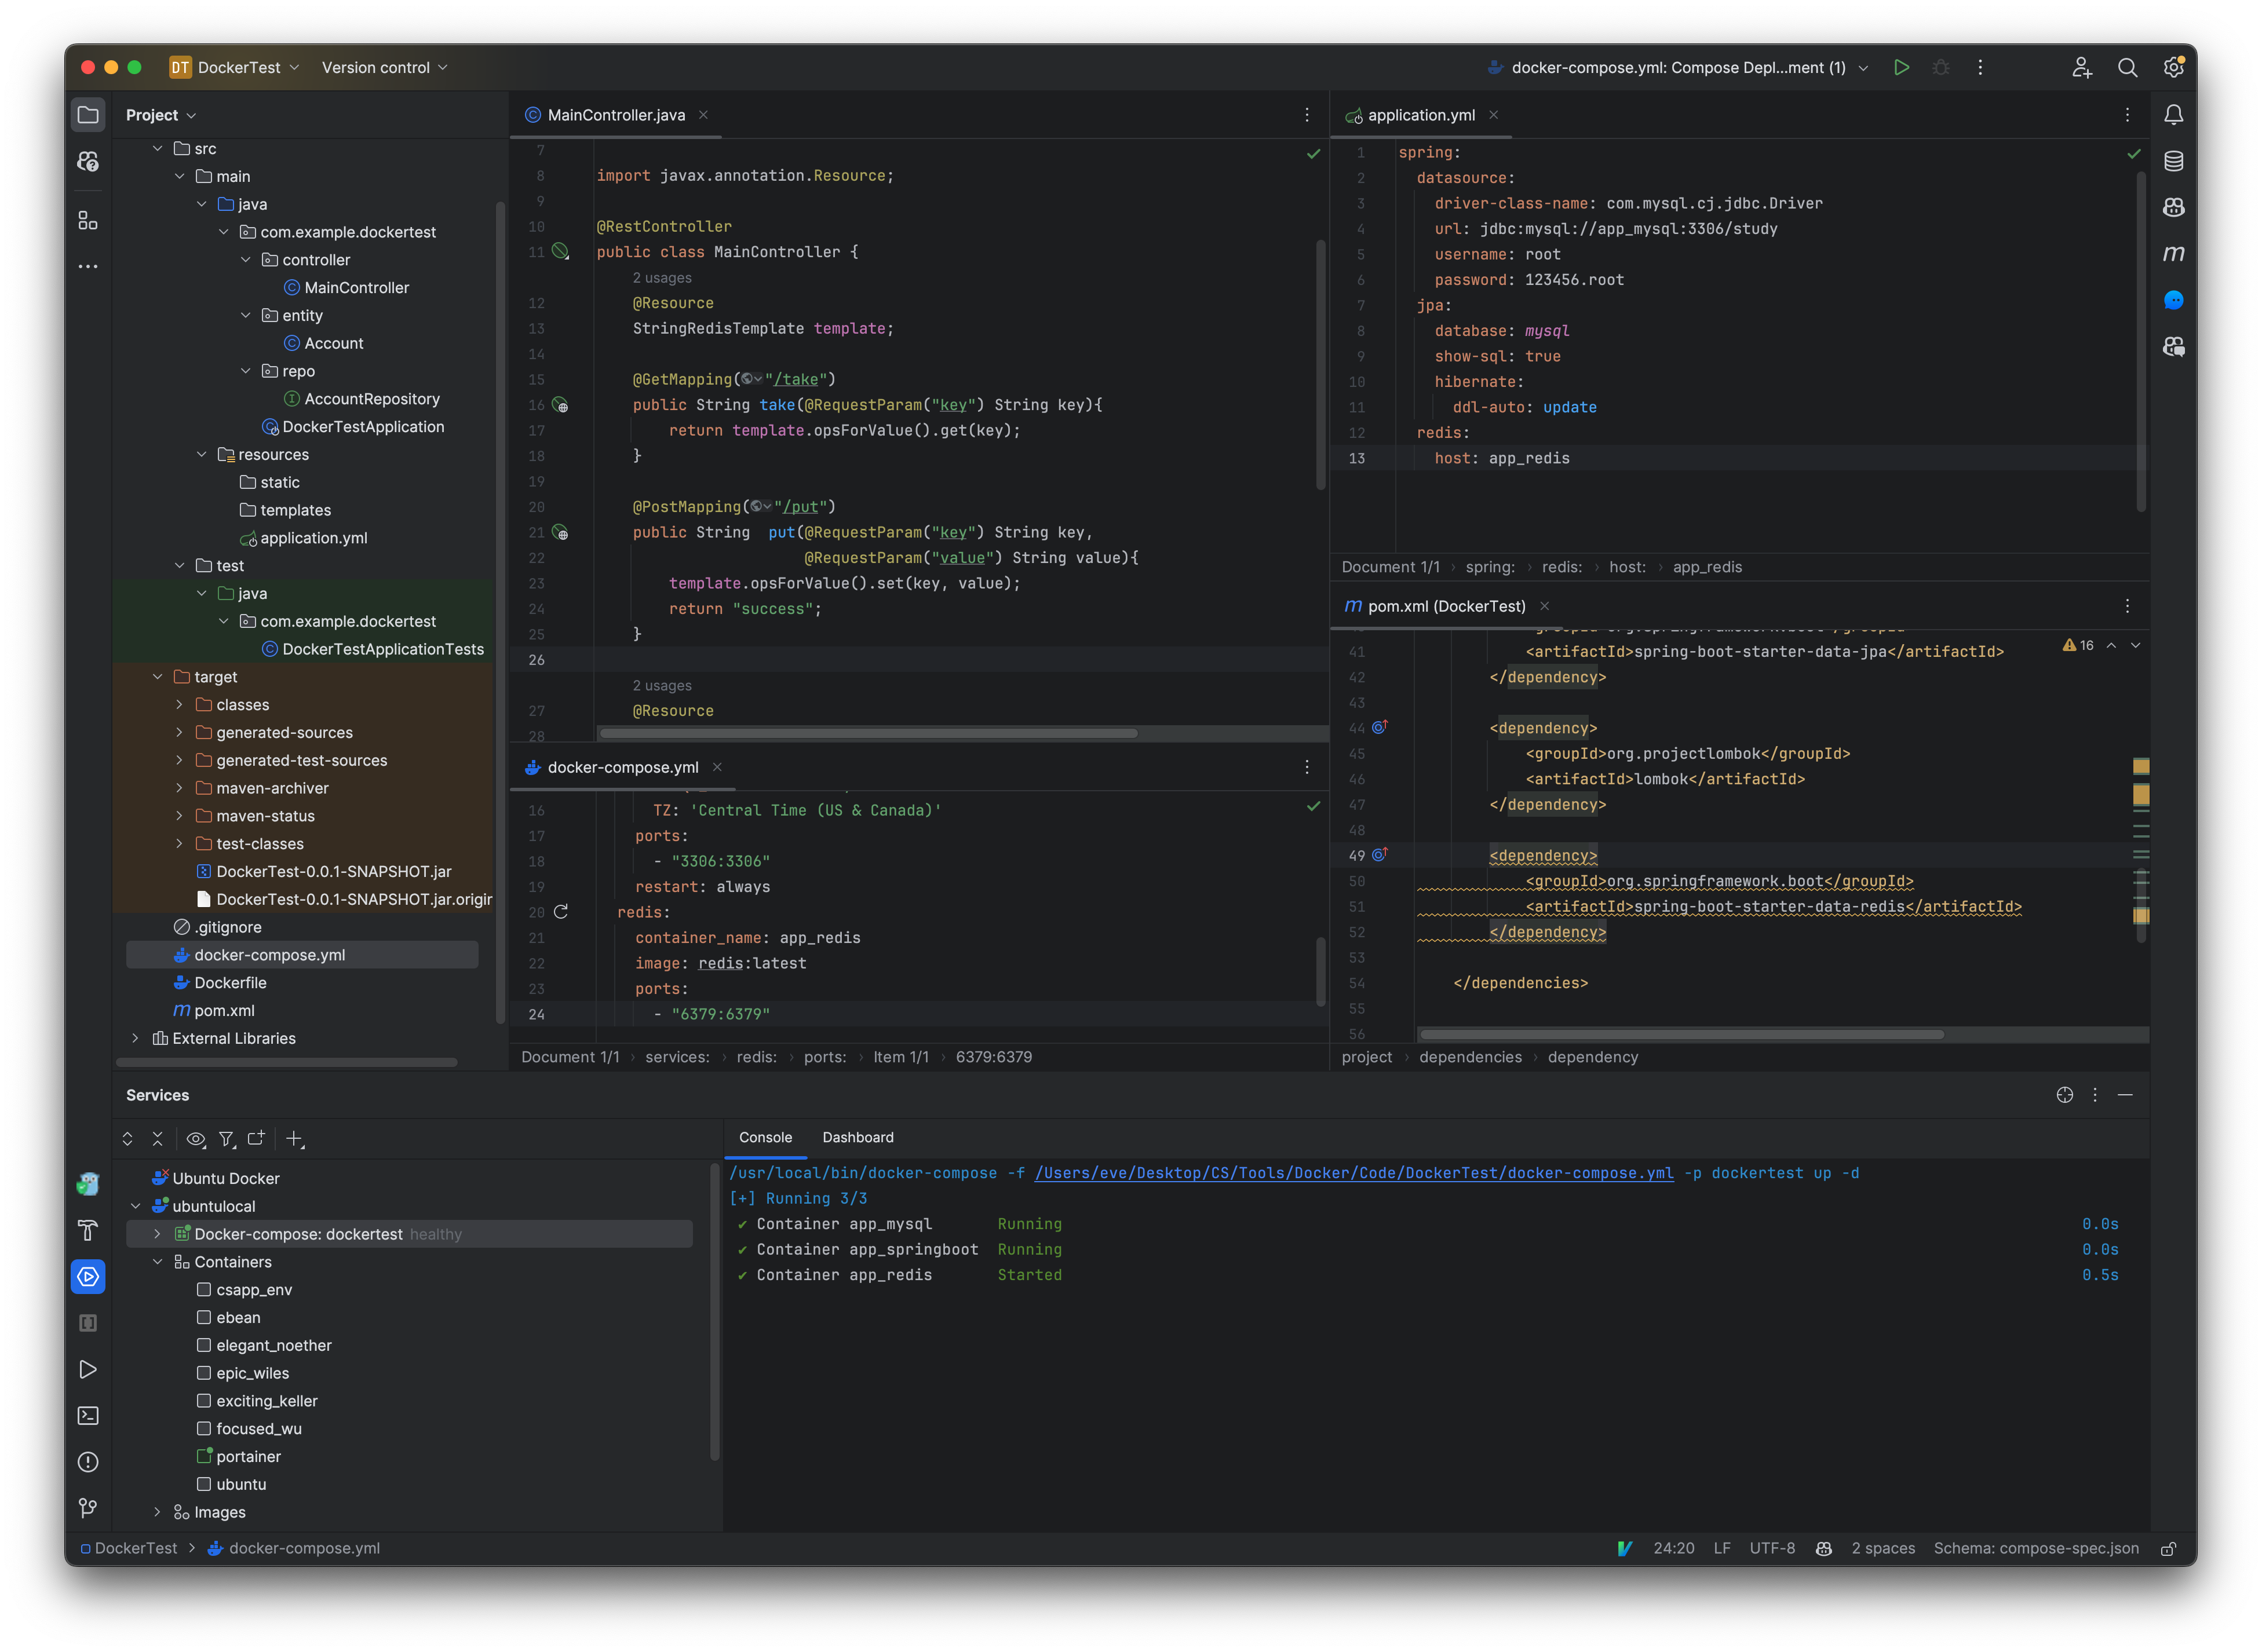This screenshot has width=2262, height=1652.
Task: Select the ebean container
Action: 238,1318
